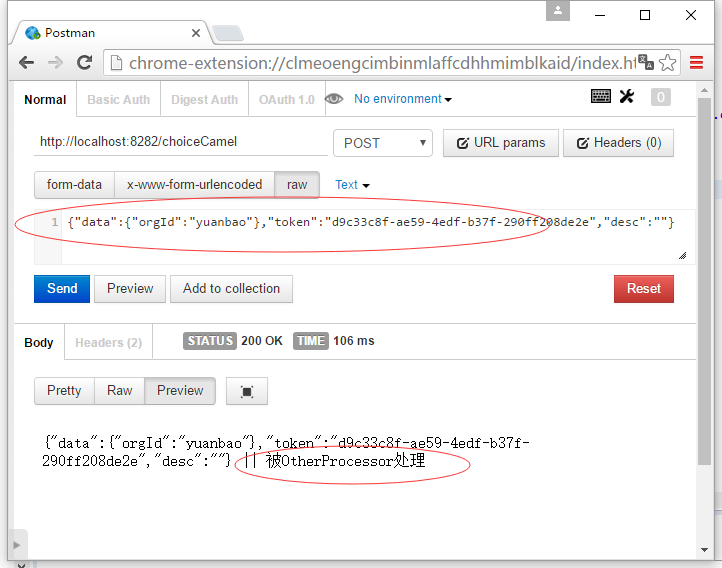This screenshot has width=722, height=568.
Task: Open Postman settings wrench icon
Action: click(x=627, y=97)
